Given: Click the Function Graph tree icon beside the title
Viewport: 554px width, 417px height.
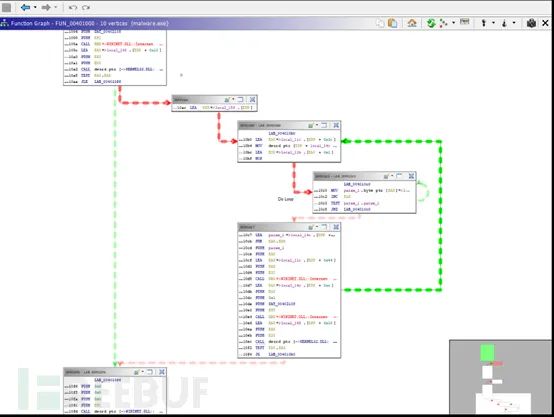Looking at the screenshot, I should pos(4,23).
